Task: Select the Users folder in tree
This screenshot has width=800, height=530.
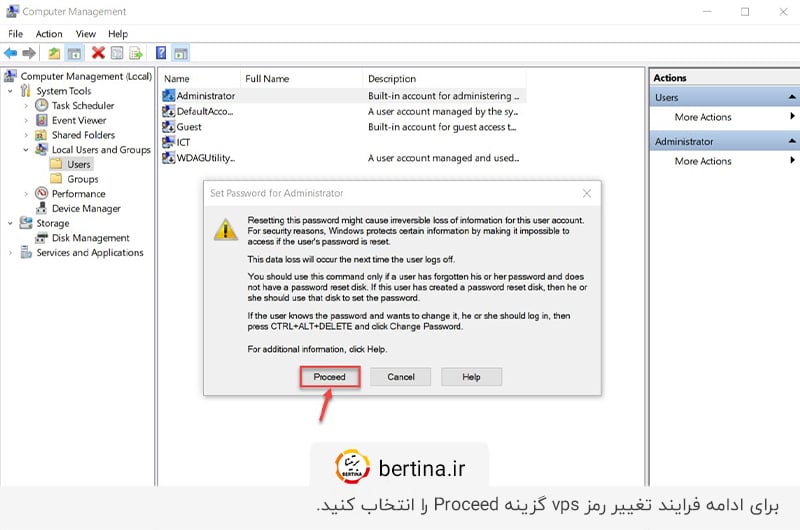Action: [x=79, y=164]
